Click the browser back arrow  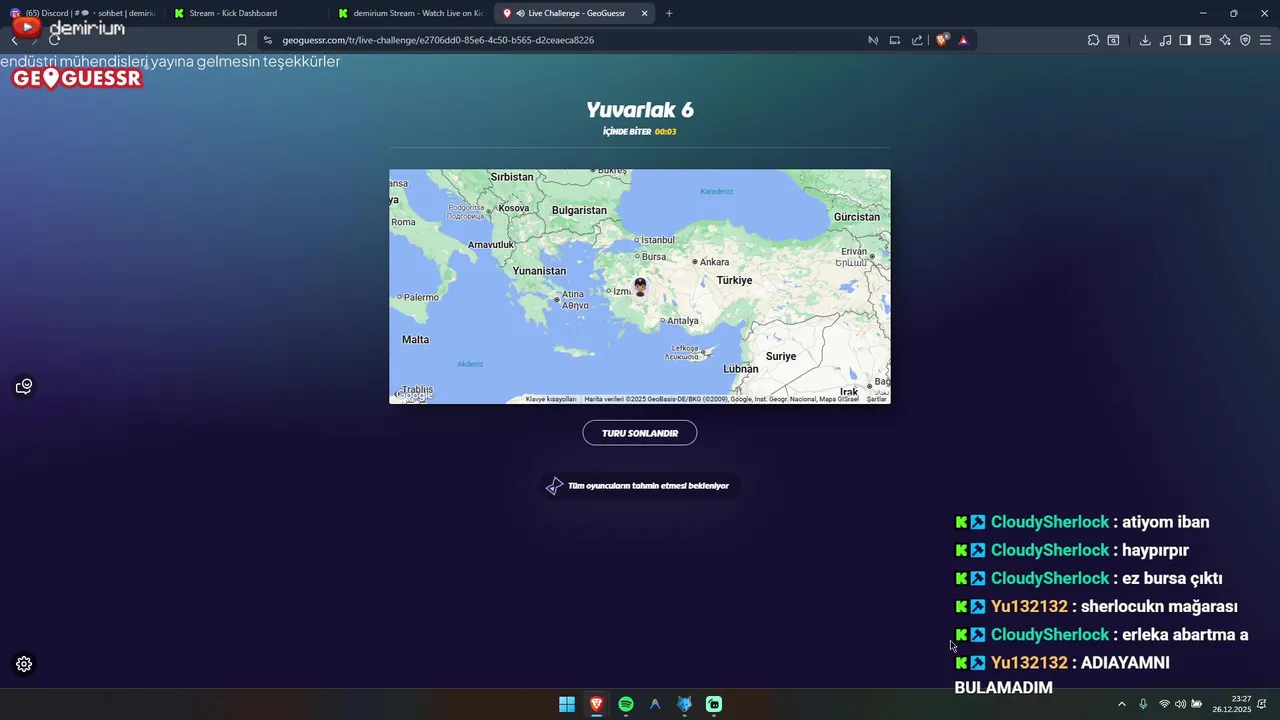click(14, 40)
